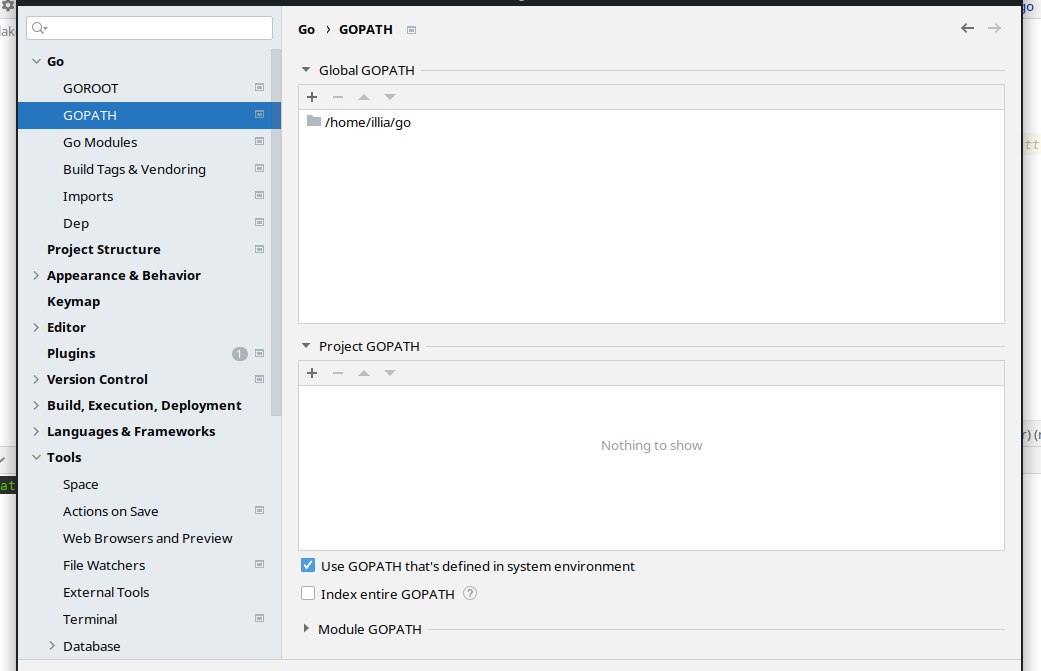Disable Use GOPATH defined in system environment
This screenshot has height=671, width=1041.
(x=308, y=565)
